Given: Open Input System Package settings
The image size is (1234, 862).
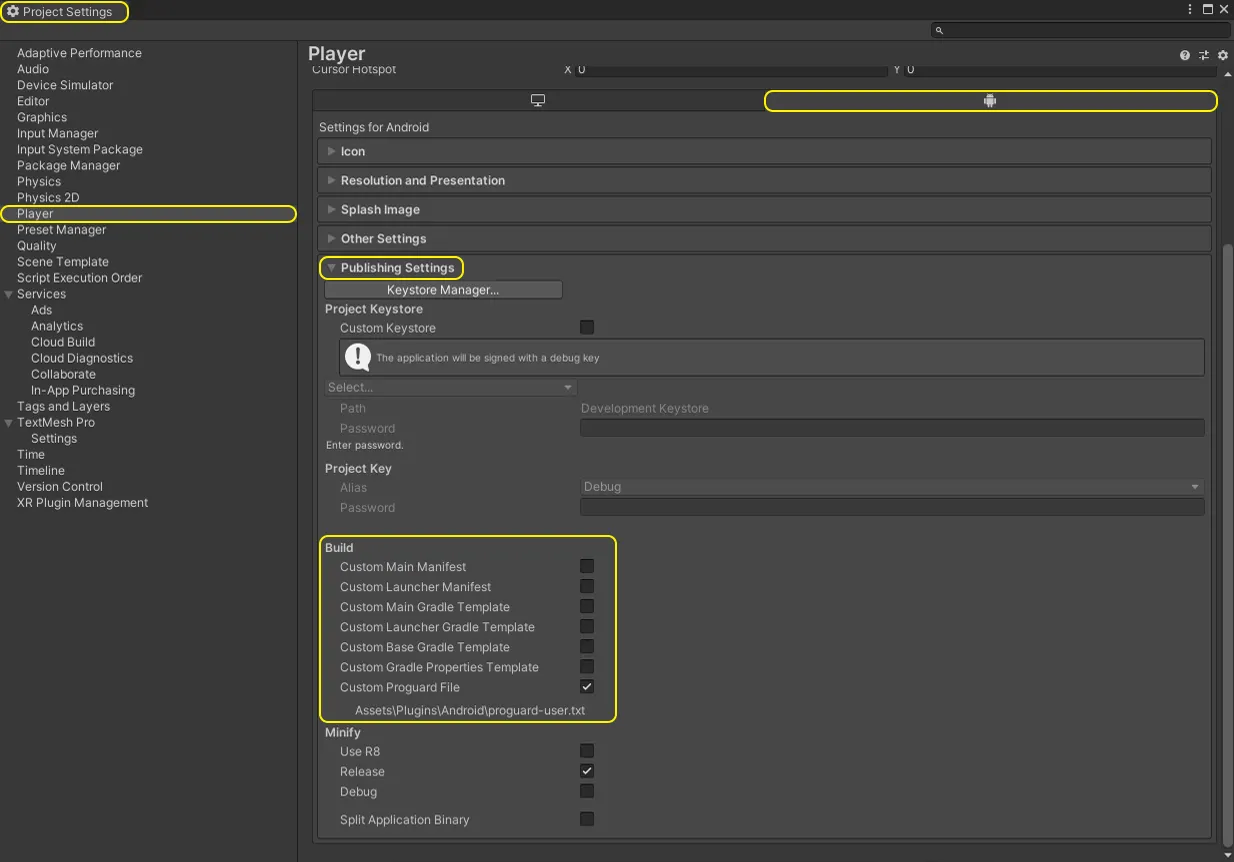Looking at the screenshot, I should click(x=80, y=149).
